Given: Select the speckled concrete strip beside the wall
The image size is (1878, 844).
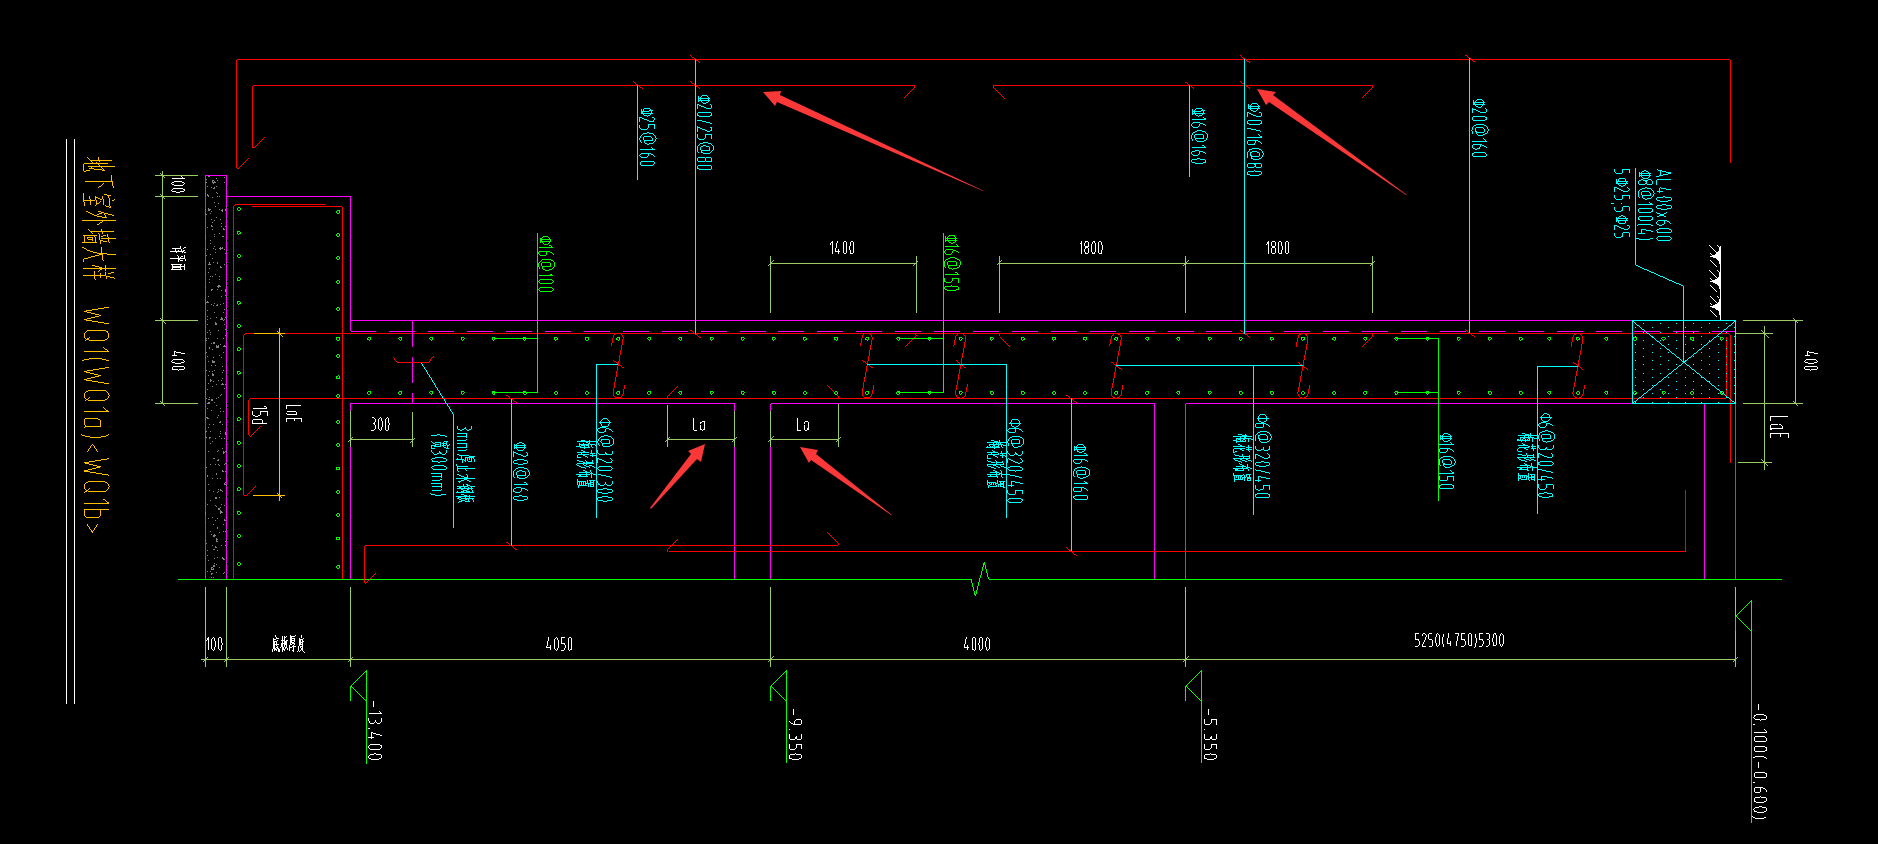Looking at the screenshot, I should [x=215, y=377].
